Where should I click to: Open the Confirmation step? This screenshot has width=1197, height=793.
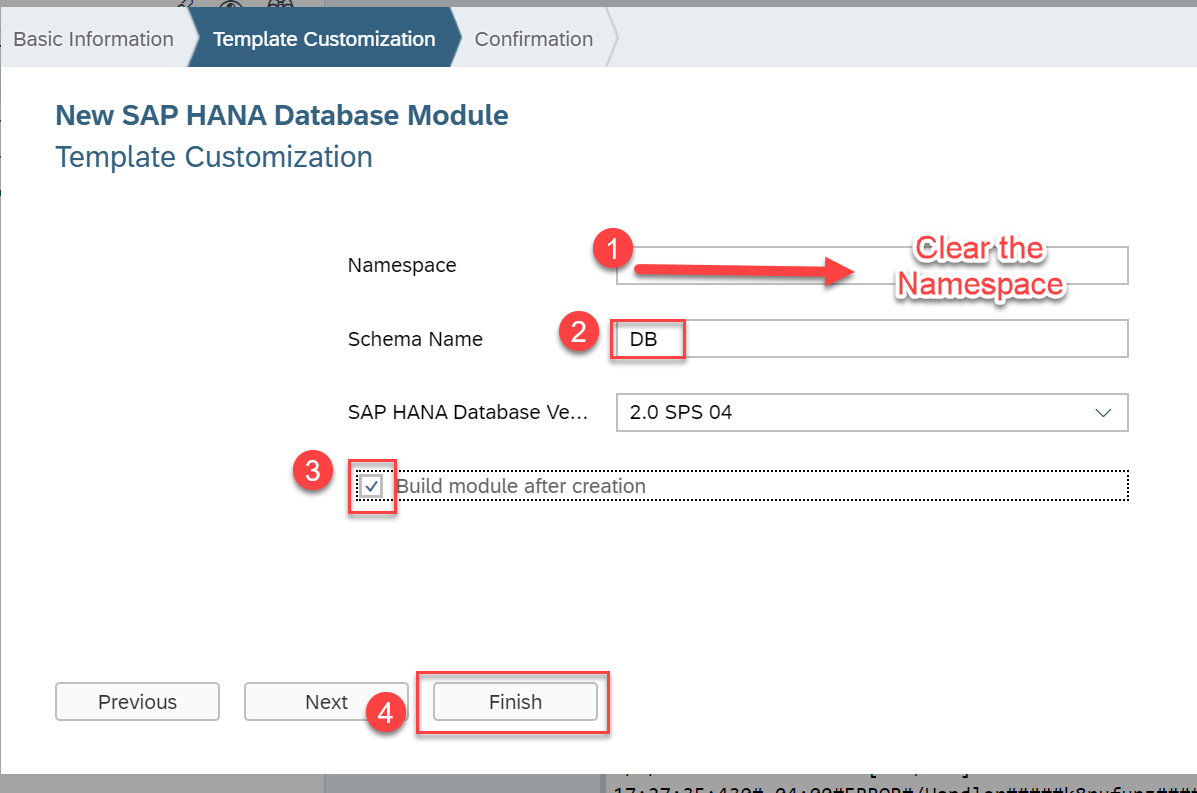point(534,39)
